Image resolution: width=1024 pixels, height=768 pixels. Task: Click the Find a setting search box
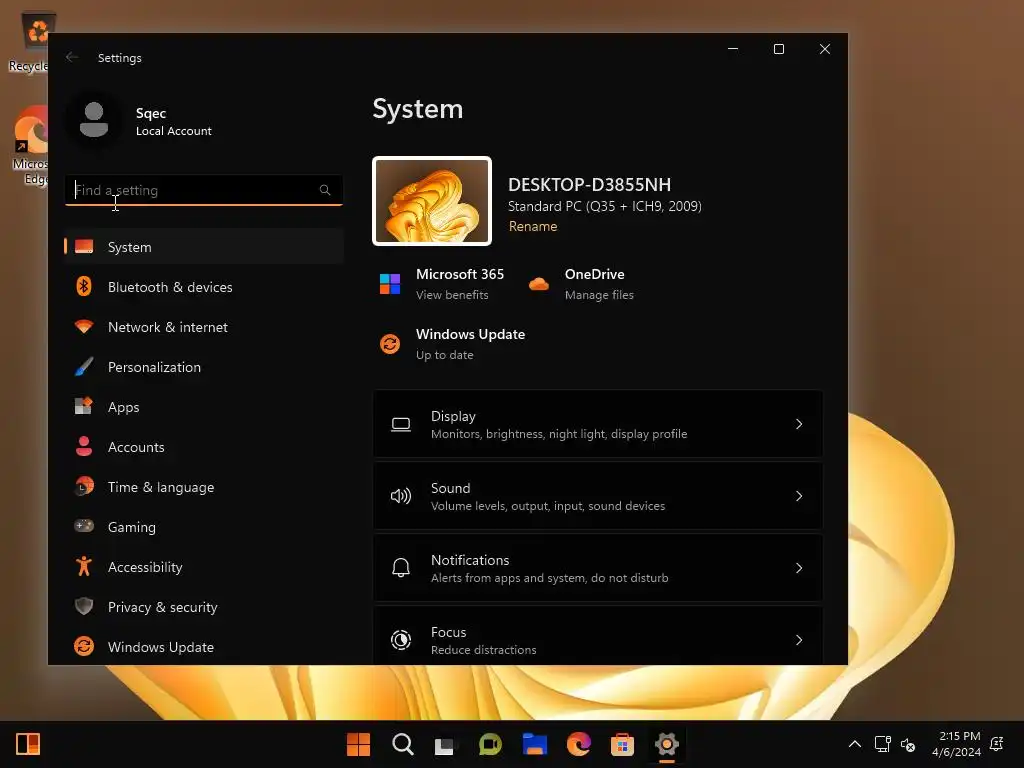point(204,190)
